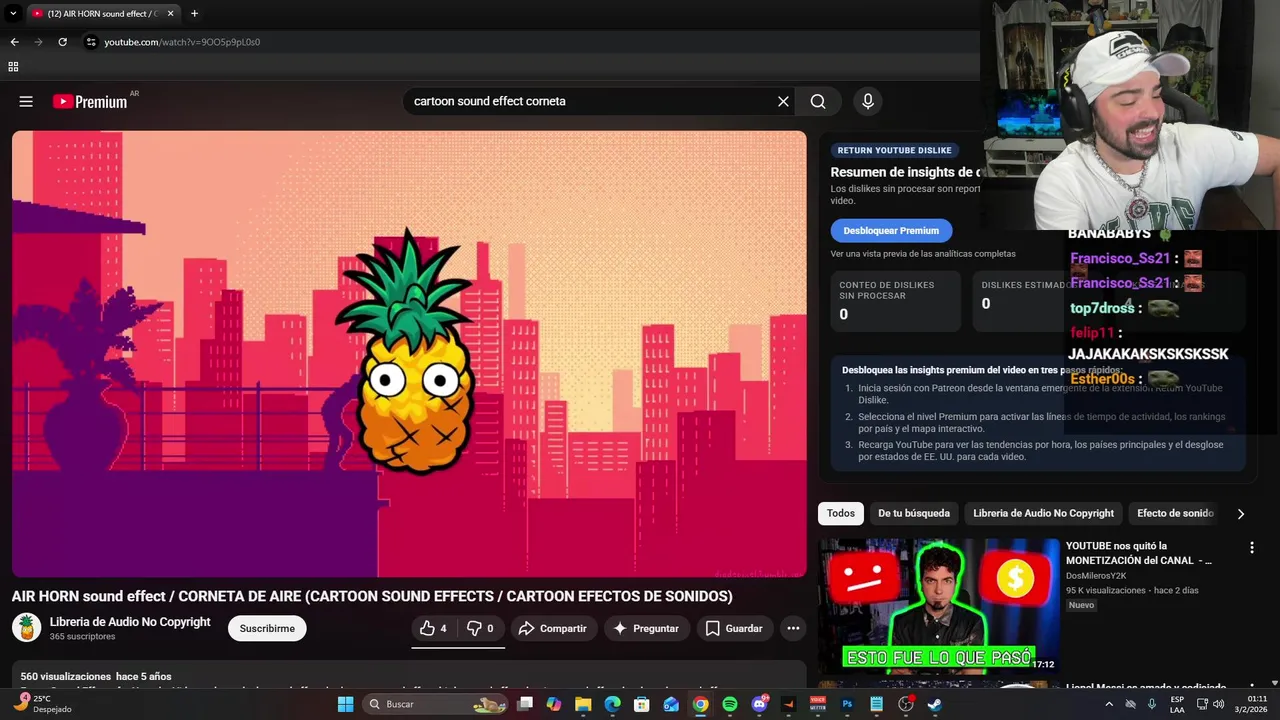The width and height of the screenshot is (1280, 720).
Task: Open MONETIZACIÓN del CANAL video thumbnail
Action: tap(939, 606)
